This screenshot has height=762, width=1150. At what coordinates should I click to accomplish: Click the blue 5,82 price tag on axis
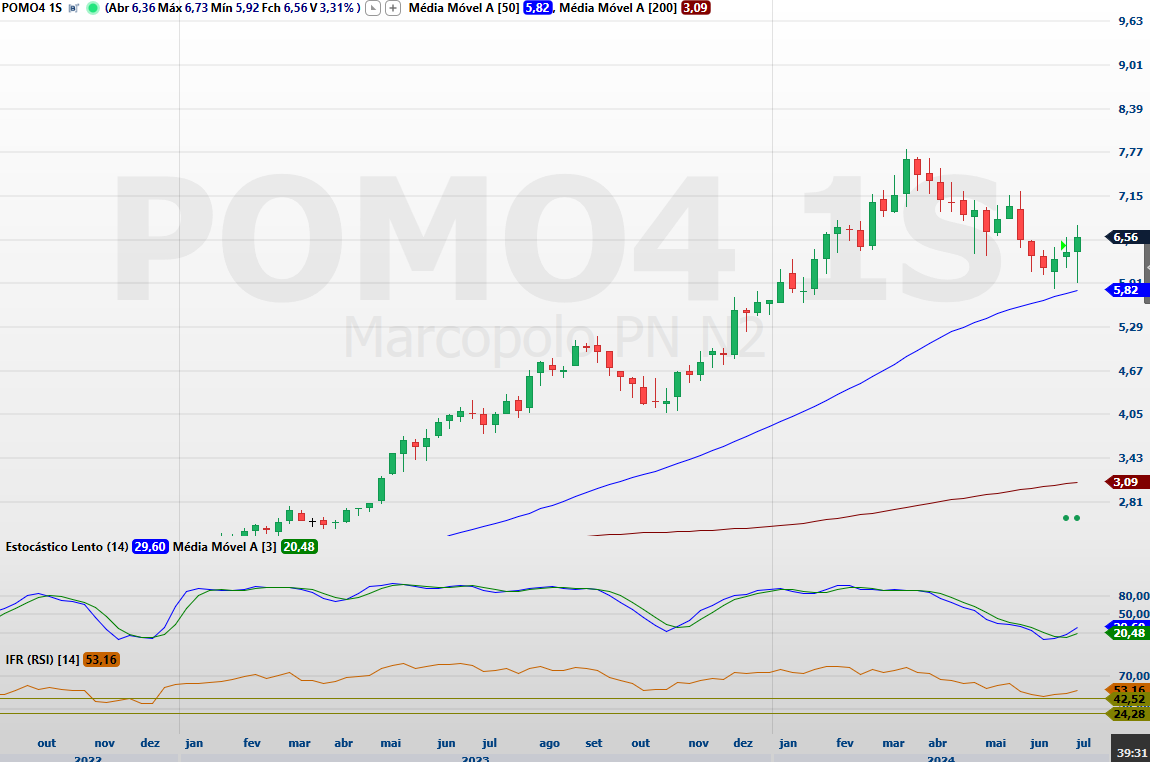pyautogui.click(x=1125, y=290)
